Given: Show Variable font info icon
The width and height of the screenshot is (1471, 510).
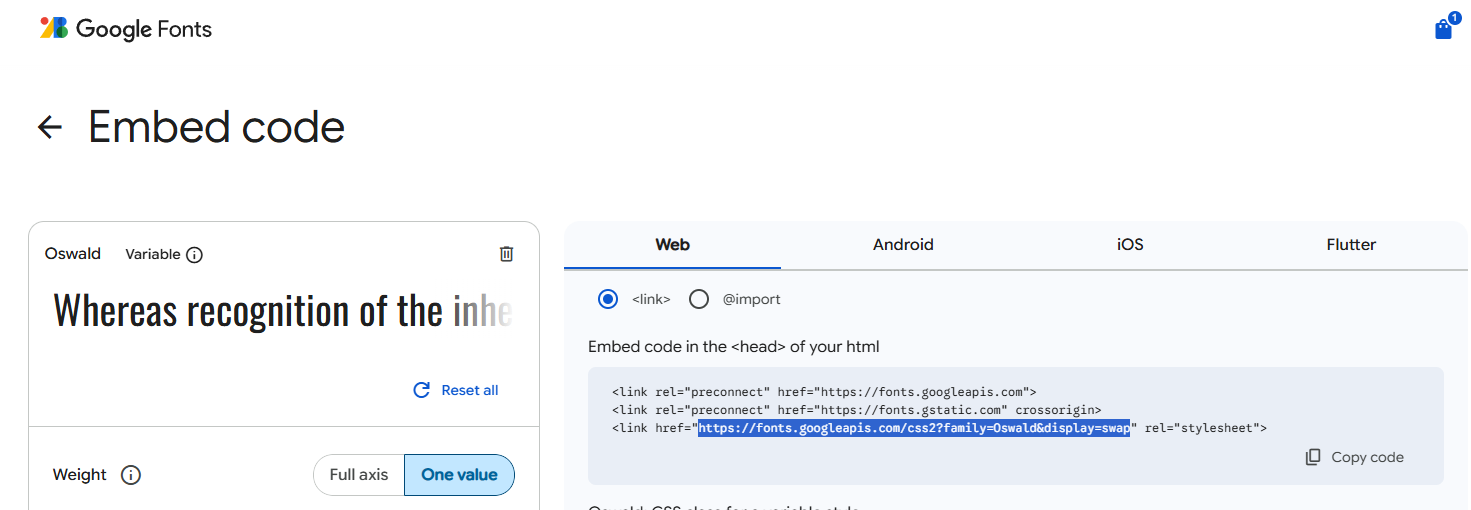Looking at the screenshot, I should pyautogui.click(x=195, y=255).
